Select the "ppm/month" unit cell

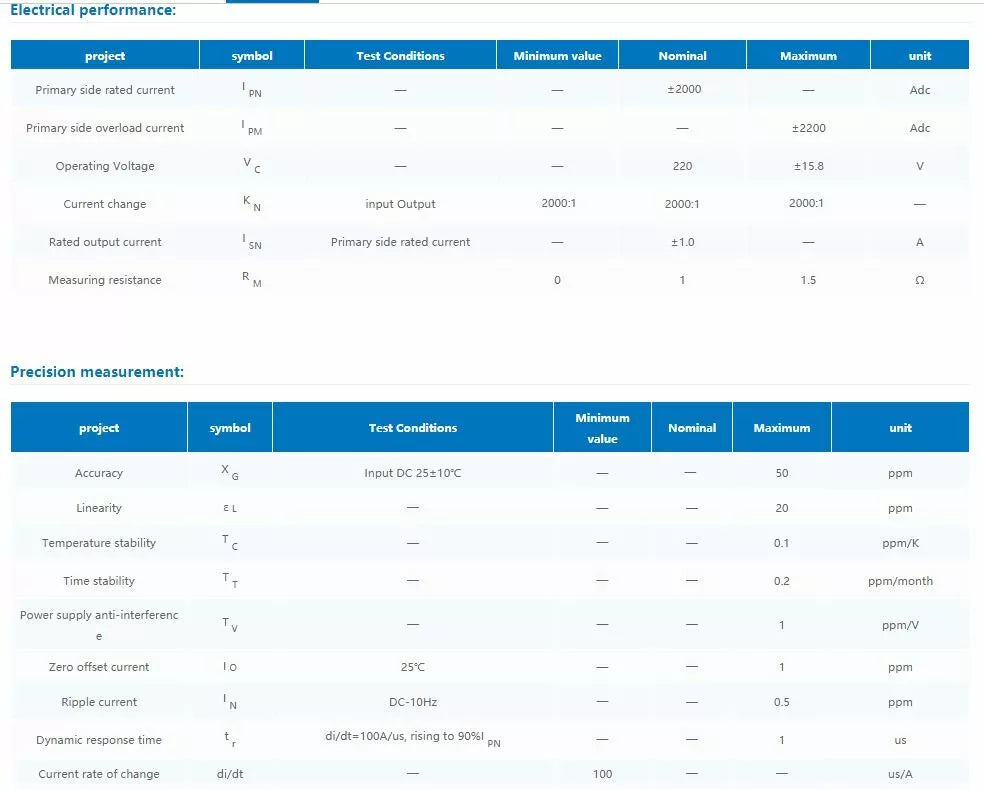pyautogui.click(x=900, y=581)
